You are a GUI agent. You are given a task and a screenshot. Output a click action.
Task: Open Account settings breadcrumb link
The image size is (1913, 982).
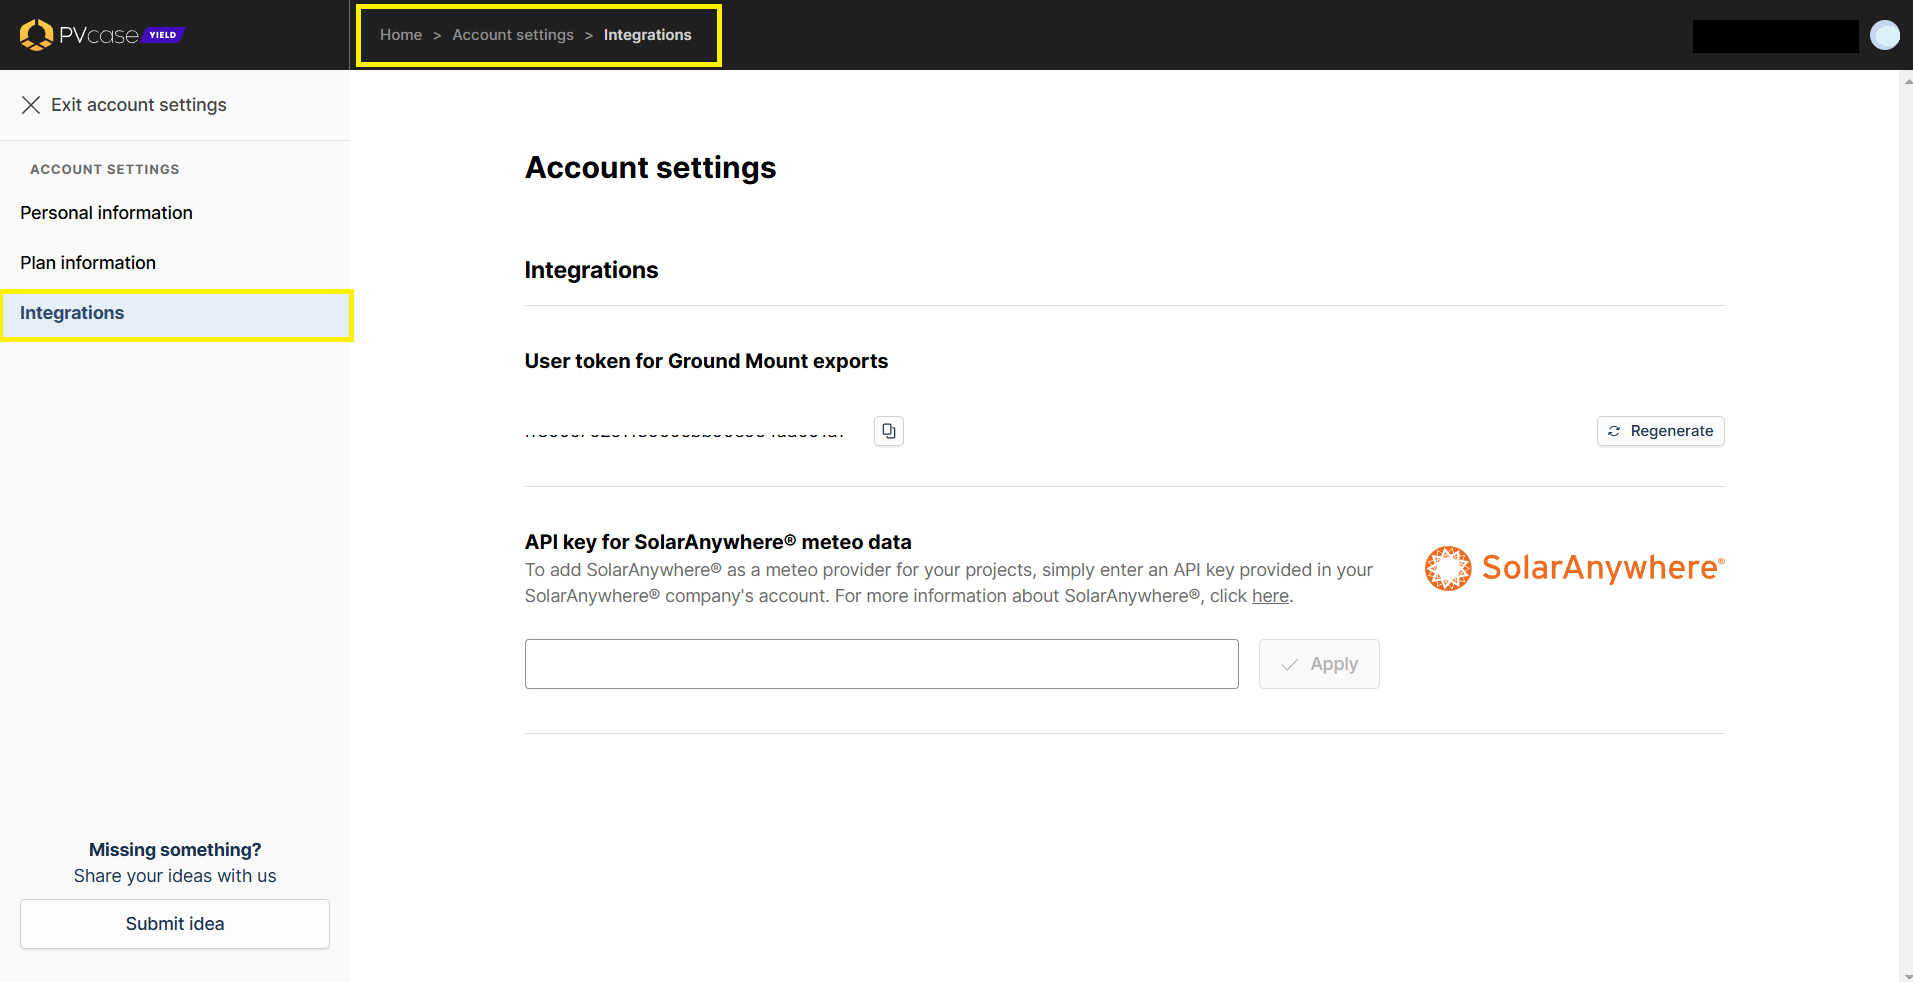point(513,35)
